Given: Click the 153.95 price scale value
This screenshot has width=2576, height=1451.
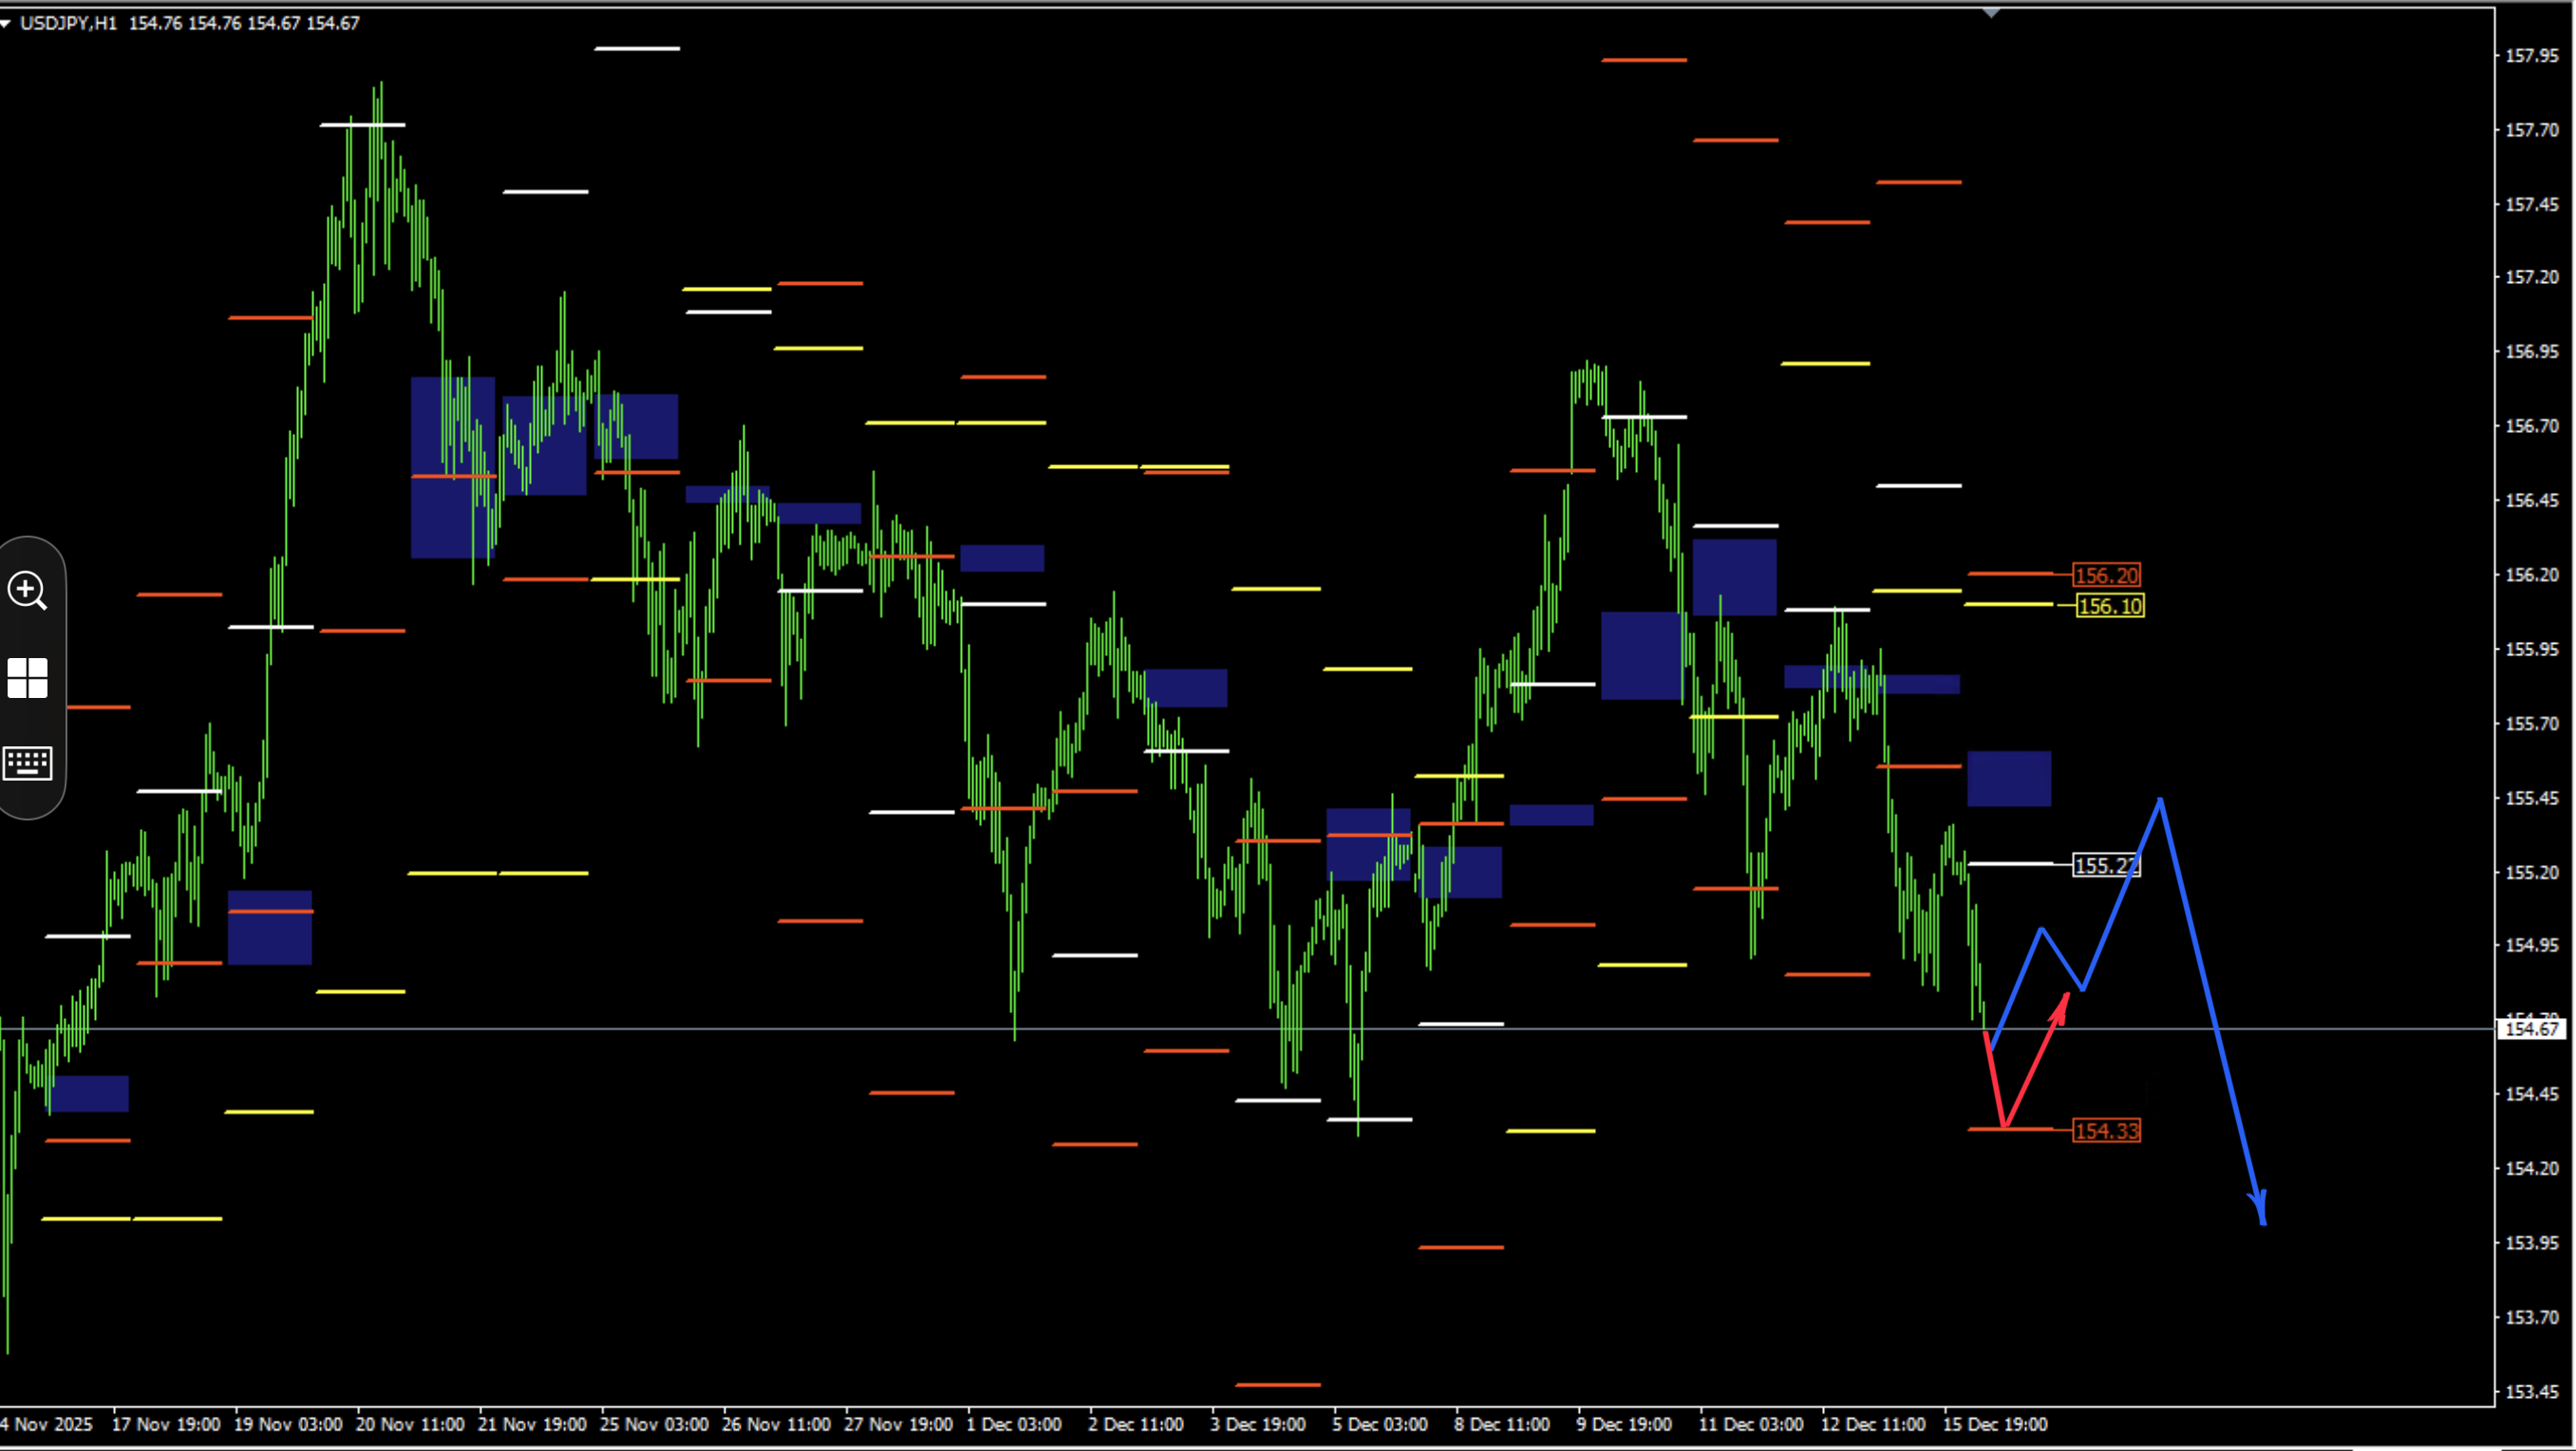Looking at the screenshot, I should click(x=2531, y=1242).
